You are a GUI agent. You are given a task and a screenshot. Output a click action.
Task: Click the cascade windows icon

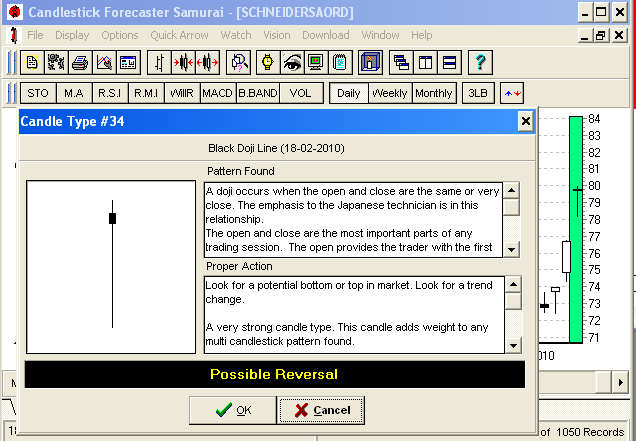click(401, 62)
